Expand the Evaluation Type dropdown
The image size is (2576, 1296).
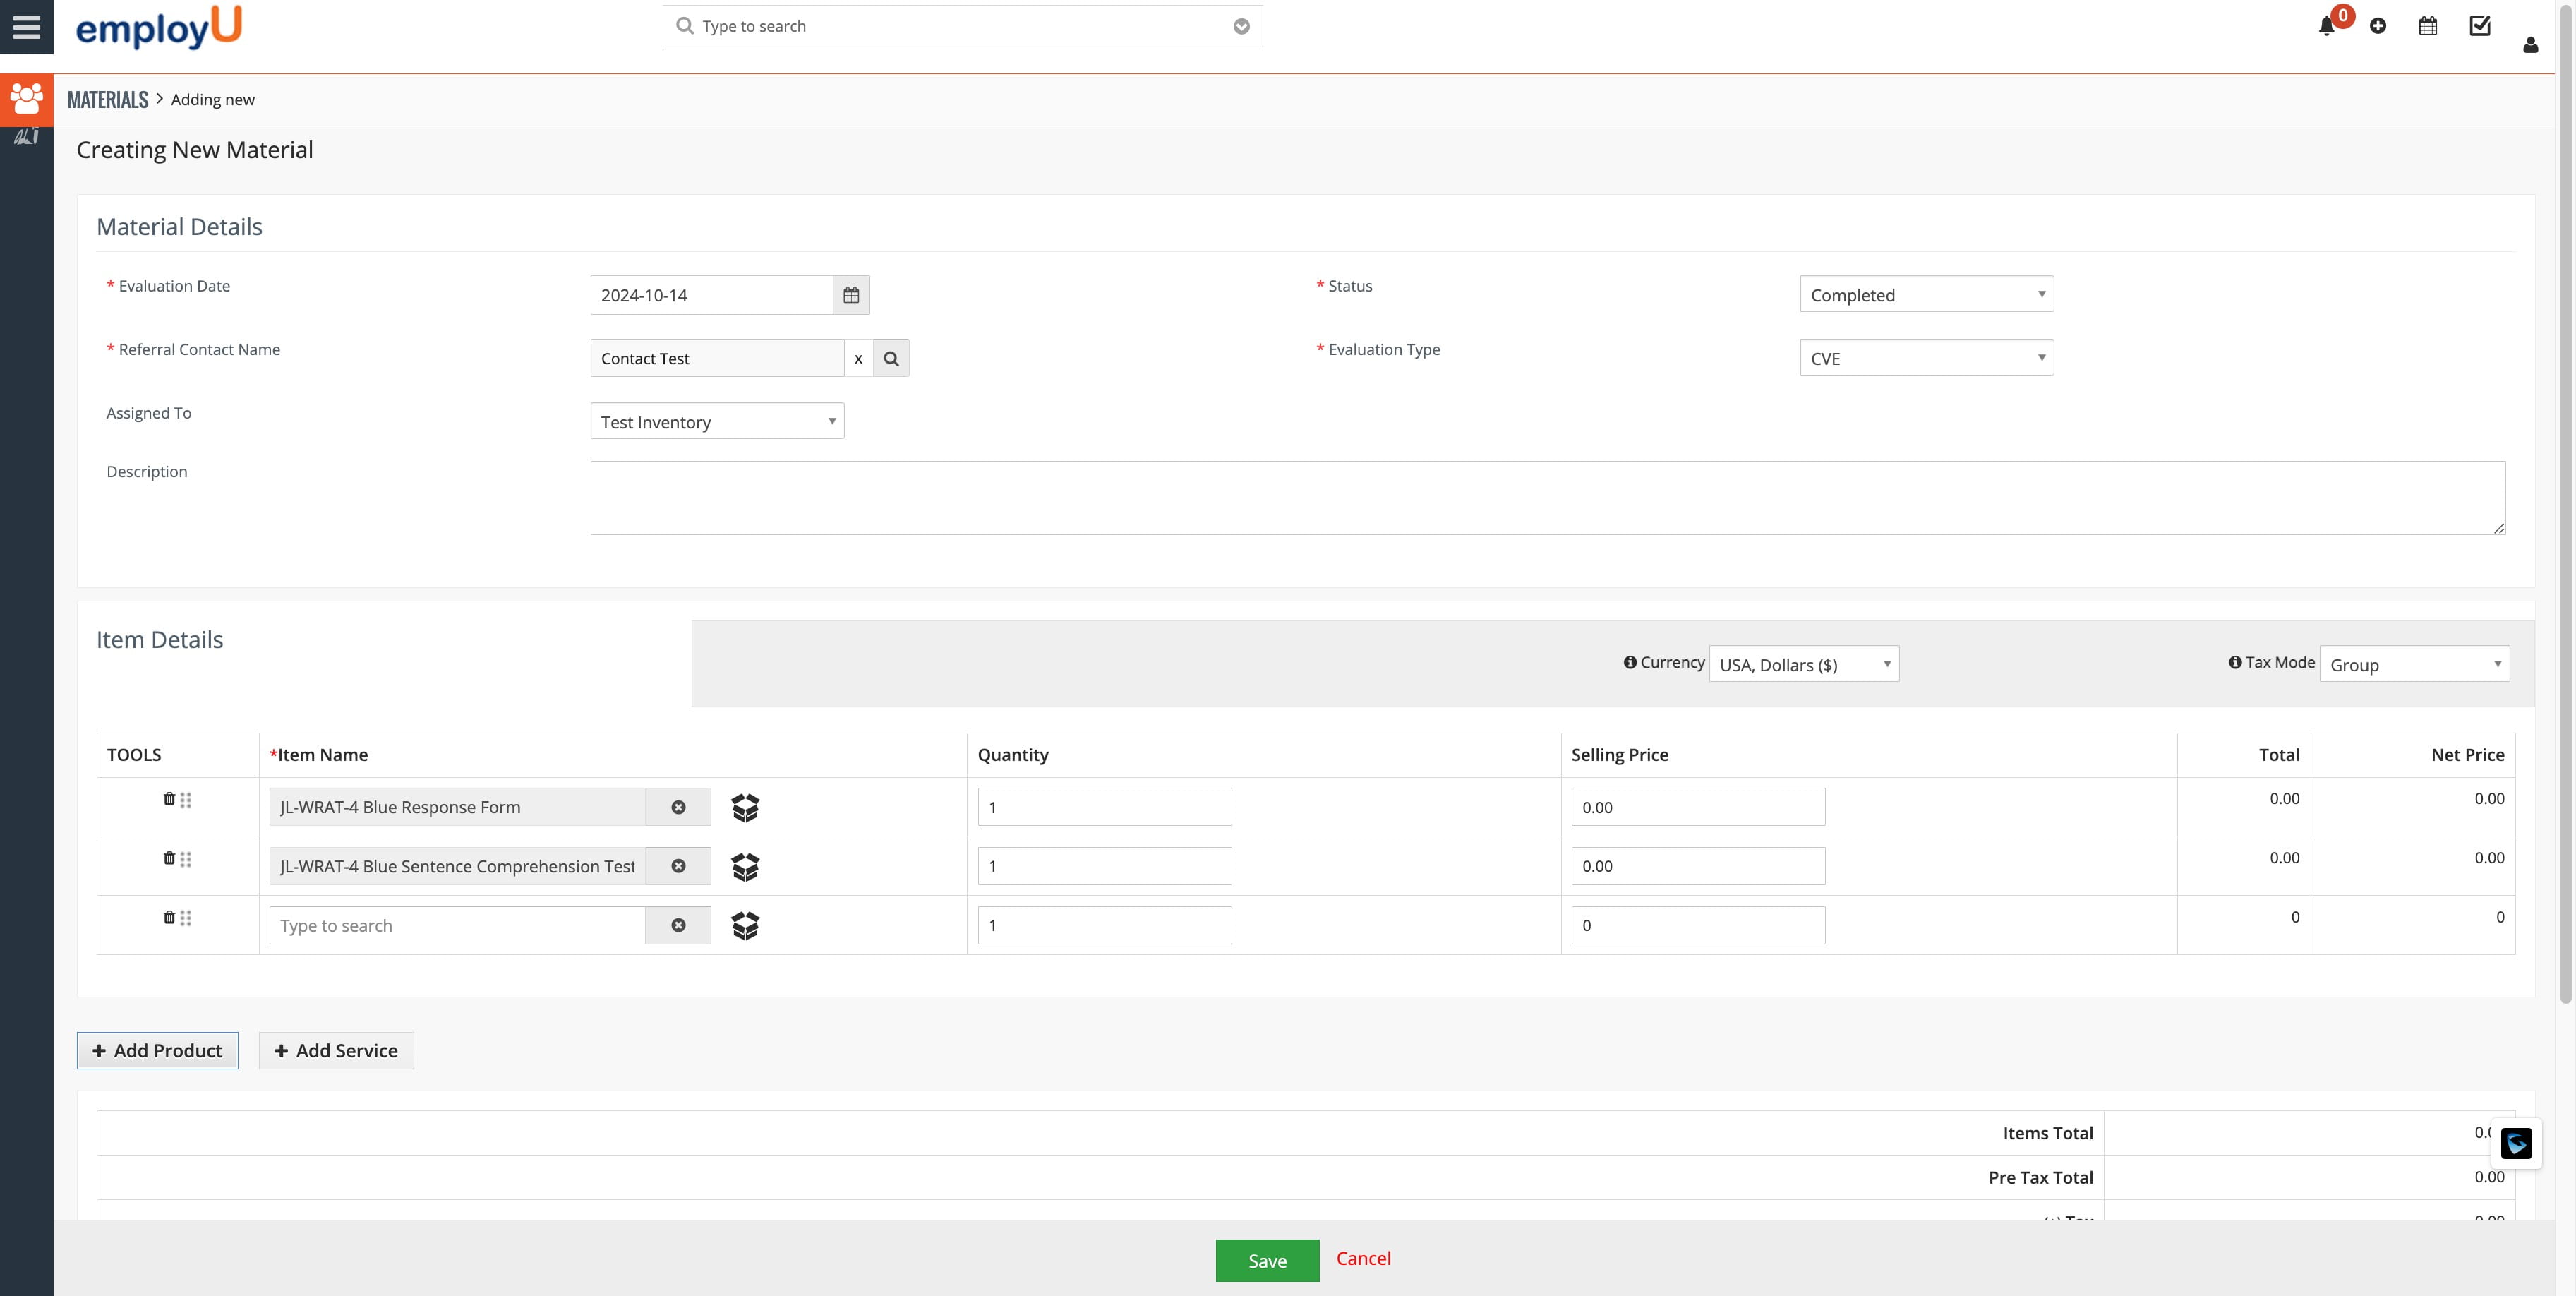[x=1926, y=359]
